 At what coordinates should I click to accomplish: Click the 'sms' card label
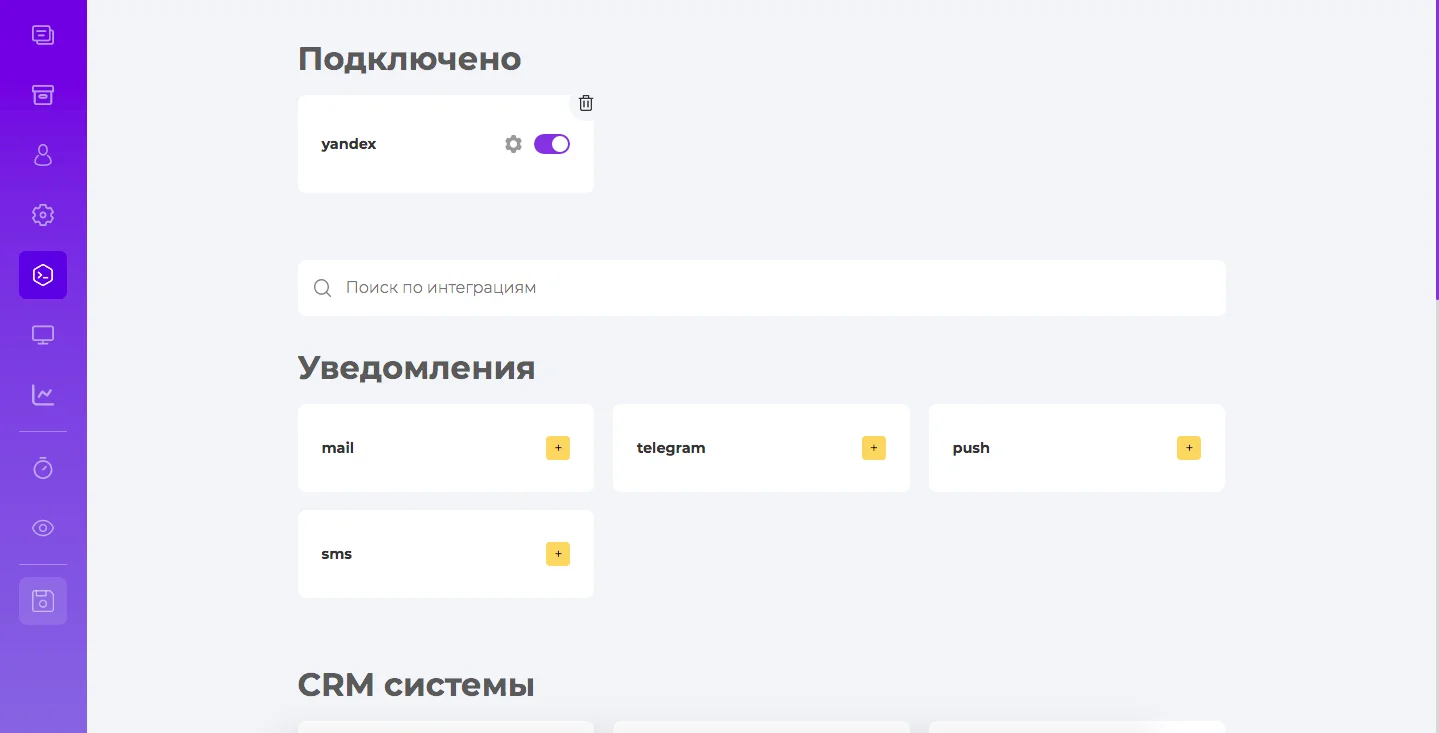pyautogui.click(x=337, y=554)
